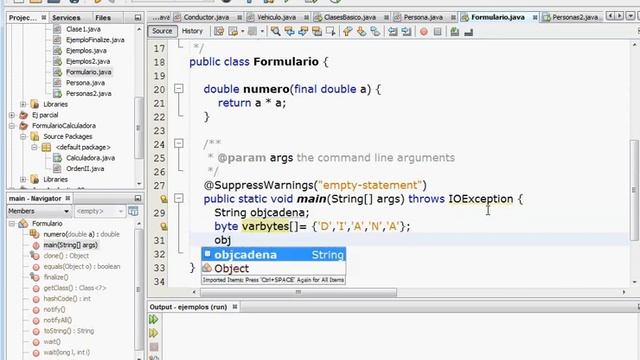Collapse the main method code fold
640x360 pixels.
(x=179, y=198)
